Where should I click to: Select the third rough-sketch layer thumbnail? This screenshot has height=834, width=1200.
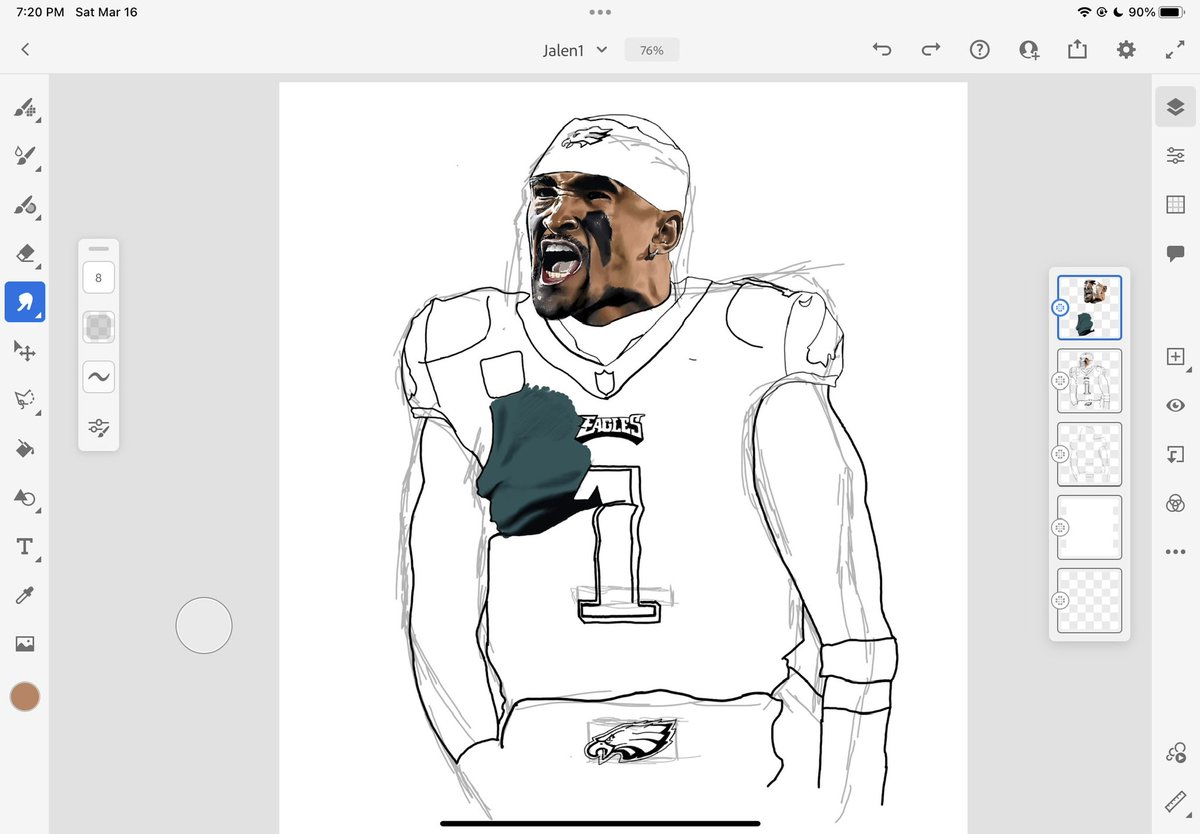point(1089,454)
